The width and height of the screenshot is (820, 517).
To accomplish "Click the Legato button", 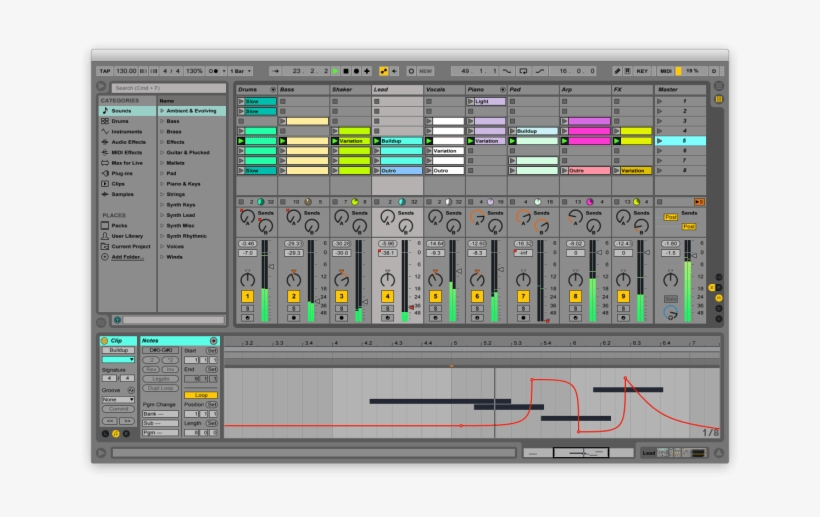I will point(161,379).
